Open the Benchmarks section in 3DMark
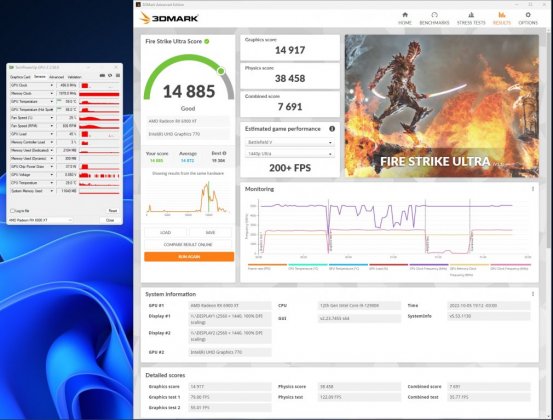Screen dimensions: 553x420 [x=434, y=18]
